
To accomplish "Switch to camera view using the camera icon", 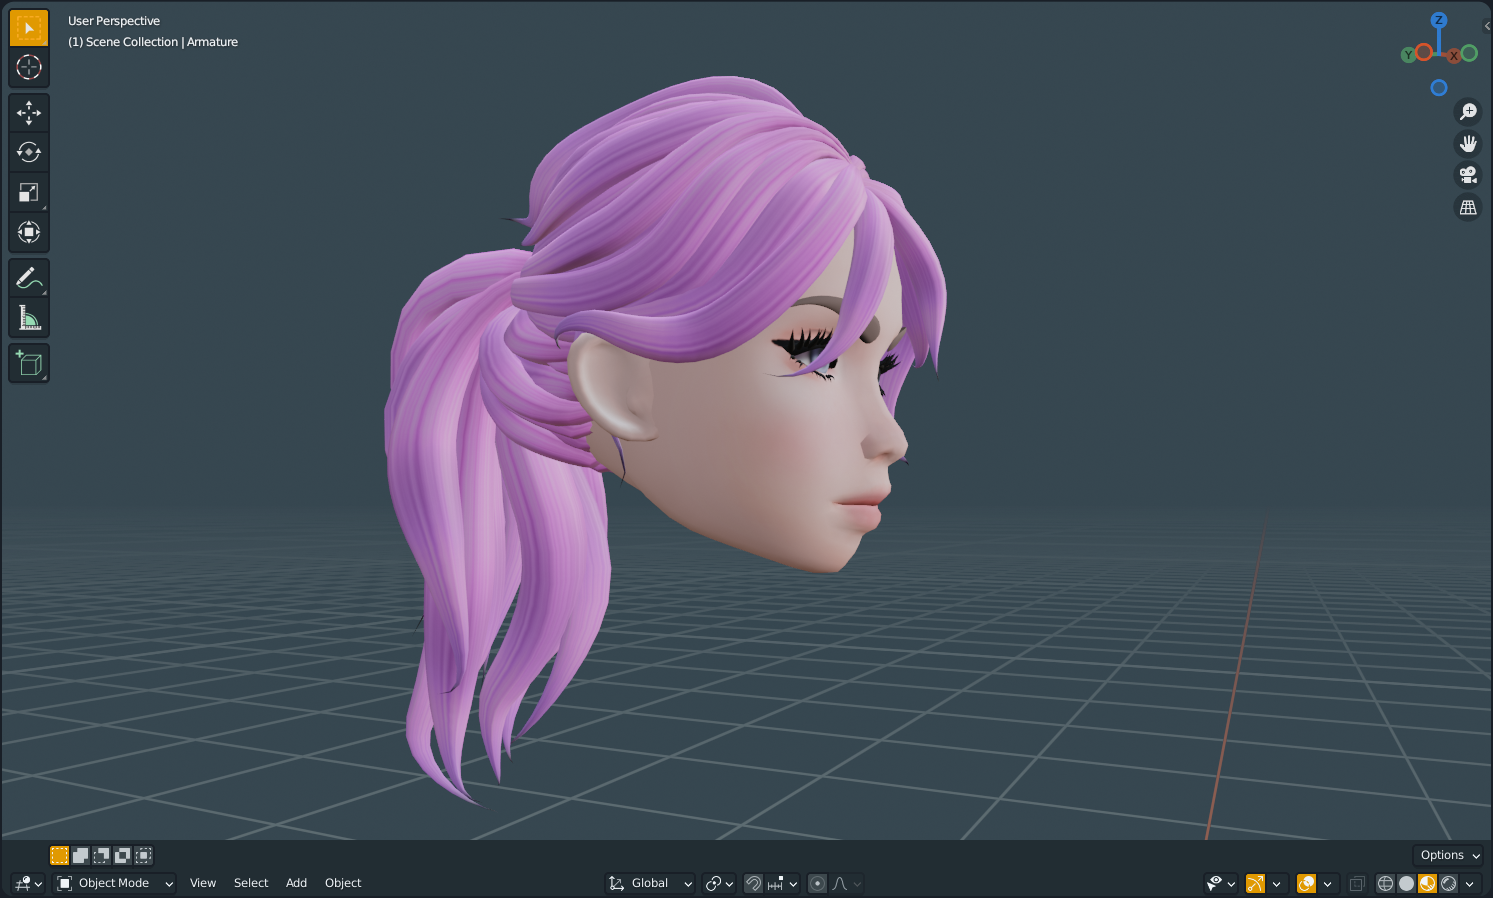I will click(x=1467, y=175).
